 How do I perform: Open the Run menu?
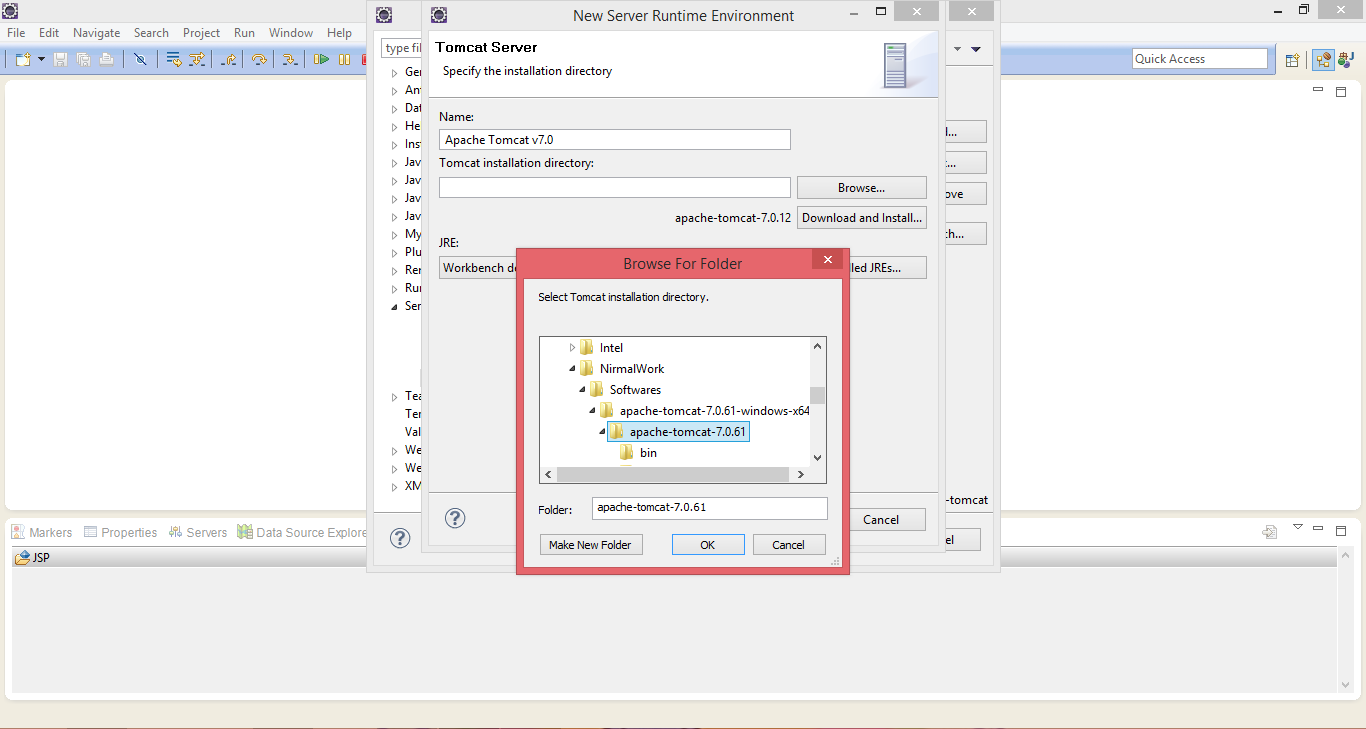[x=244, y=33]
